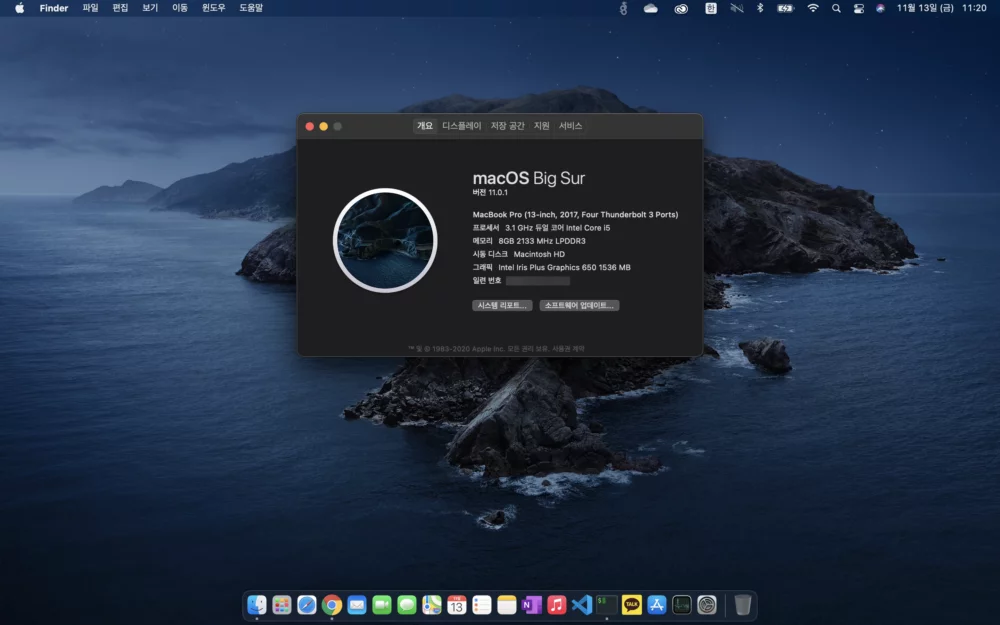Open the Wi-Fi status menu
Viewport: 1000px width, 625px height.
pos(812,8)
